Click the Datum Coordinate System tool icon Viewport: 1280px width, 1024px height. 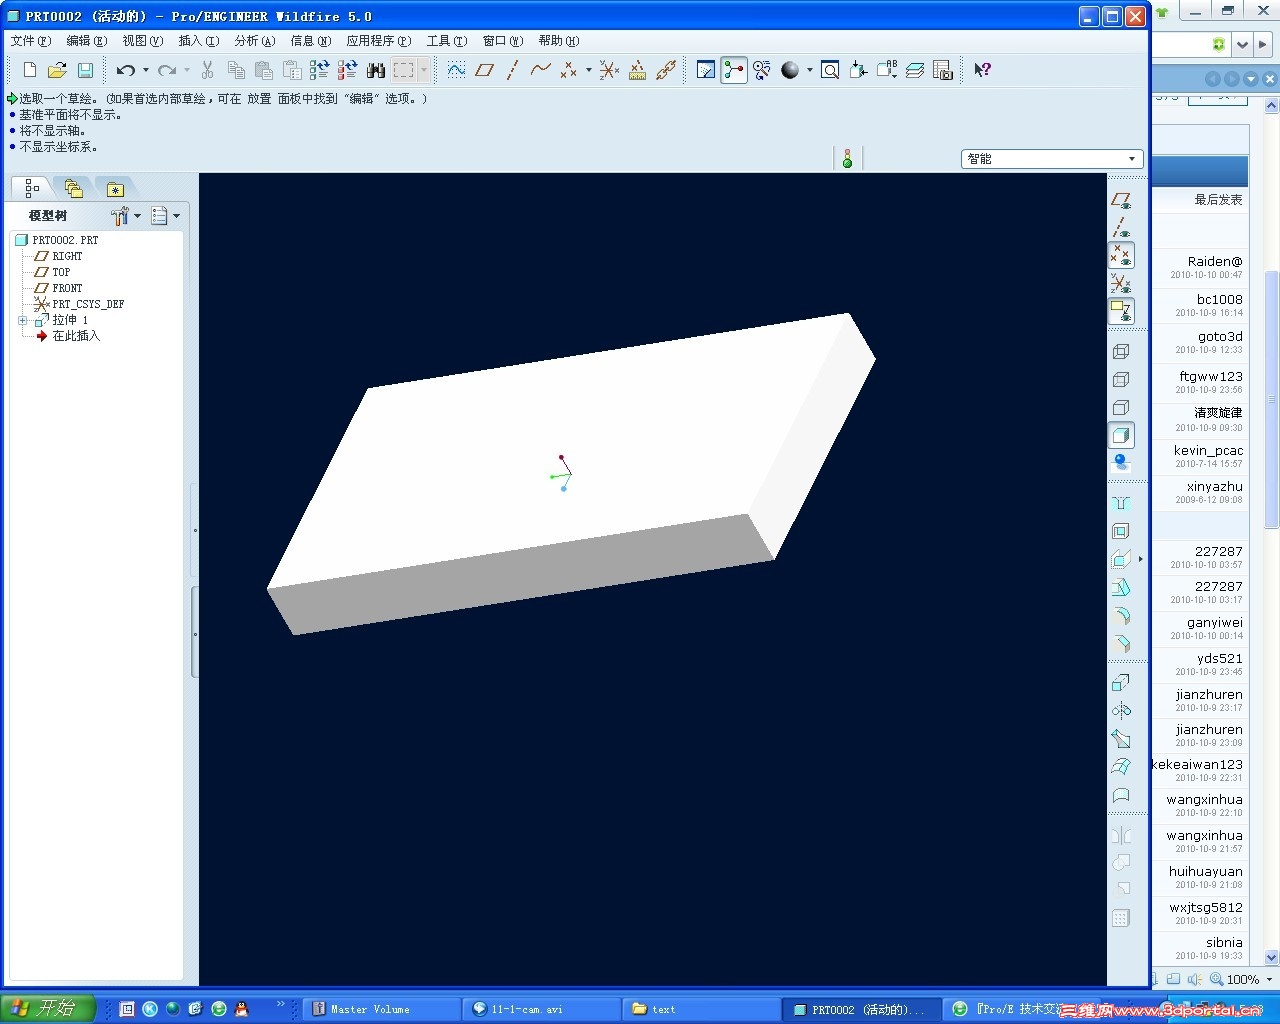pyautogui.click(x=609, y=70)
